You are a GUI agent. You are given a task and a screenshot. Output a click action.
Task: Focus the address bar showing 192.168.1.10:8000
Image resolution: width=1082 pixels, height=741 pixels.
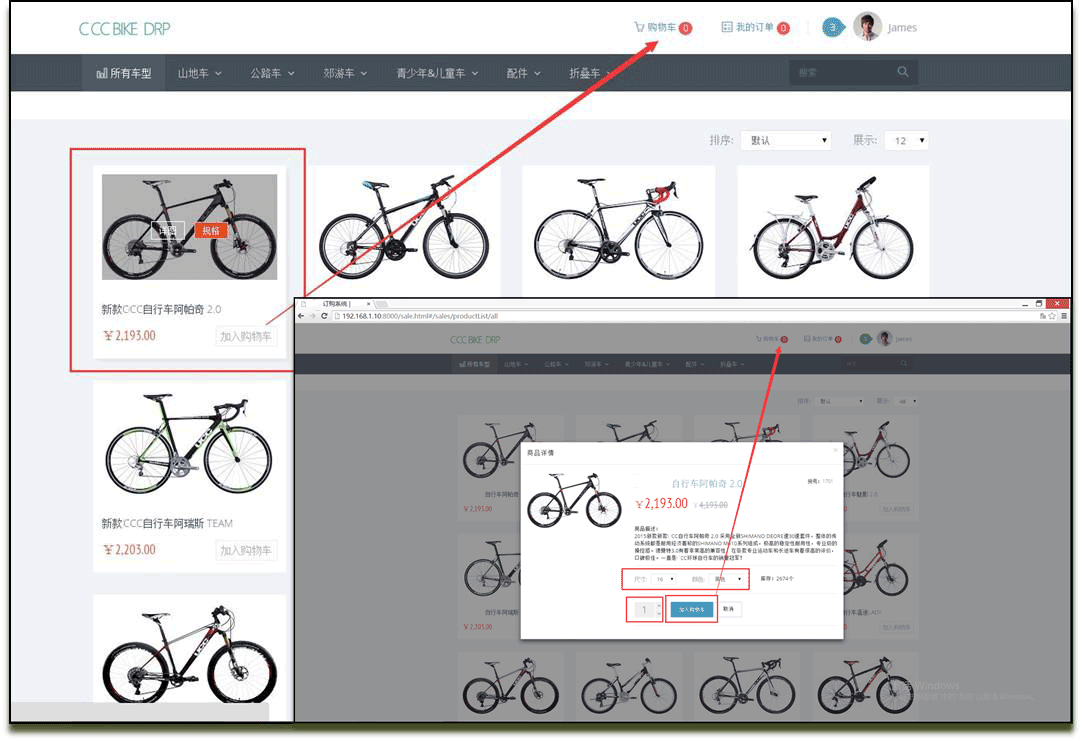point(683,316)
